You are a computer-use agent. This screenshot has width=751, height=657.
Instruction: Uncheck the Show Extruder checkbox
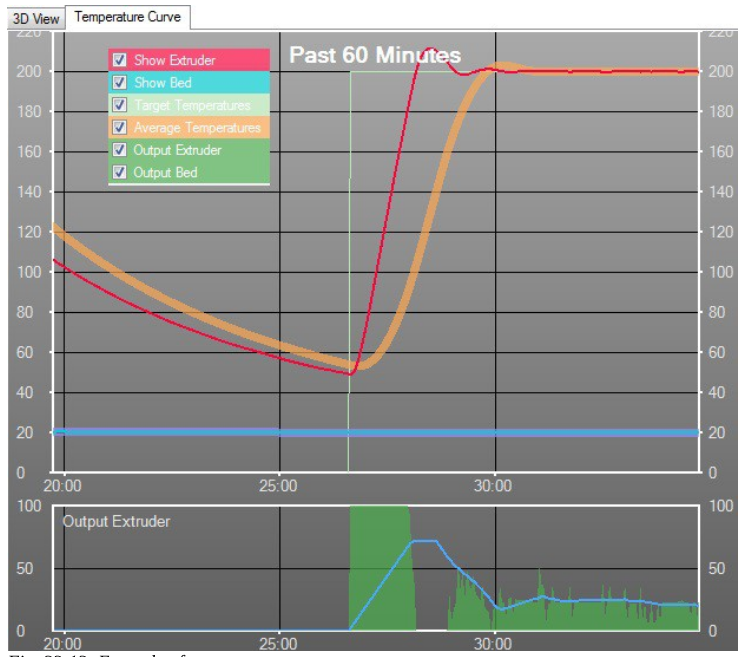120,60
